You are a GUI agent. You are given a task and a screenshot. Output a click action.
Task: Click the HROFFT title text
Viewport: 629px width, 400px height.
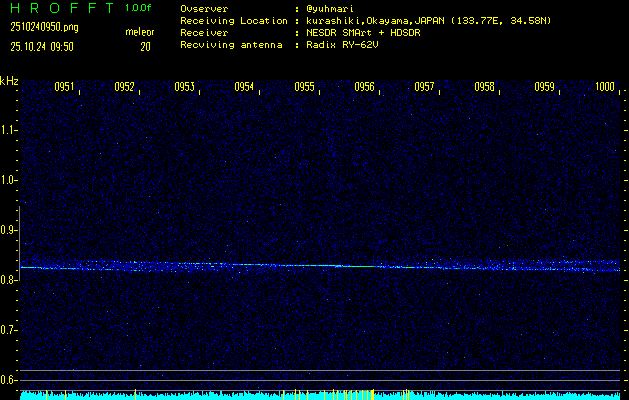click(58, 8)
